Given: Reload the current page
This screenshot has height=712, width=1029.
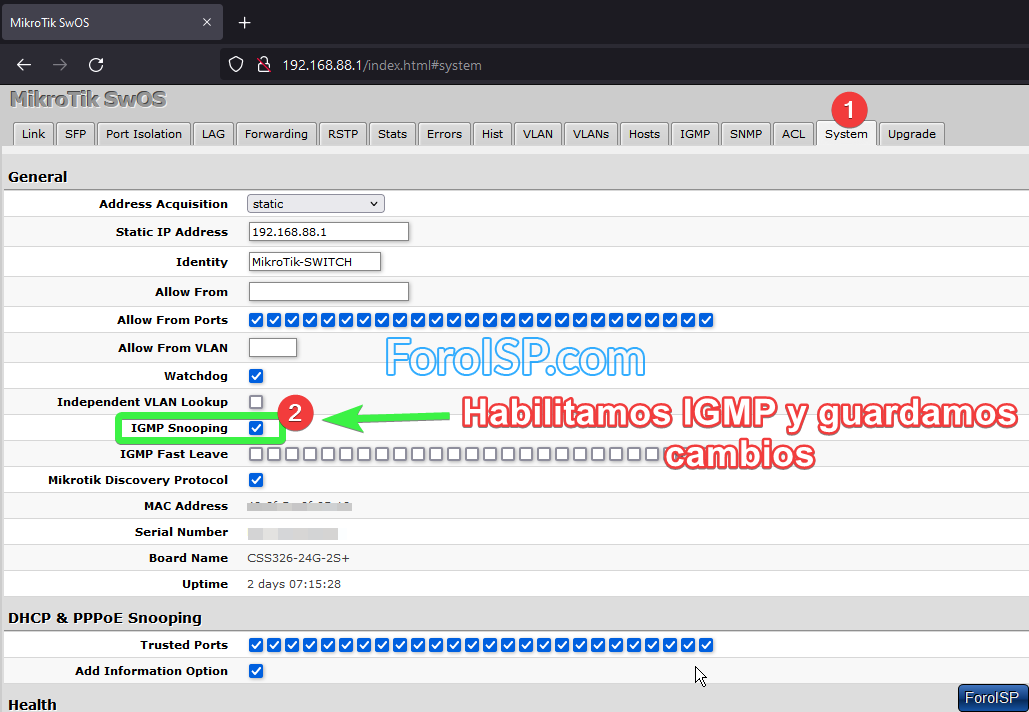Looking at the screenshot, I should pos(96,64).
